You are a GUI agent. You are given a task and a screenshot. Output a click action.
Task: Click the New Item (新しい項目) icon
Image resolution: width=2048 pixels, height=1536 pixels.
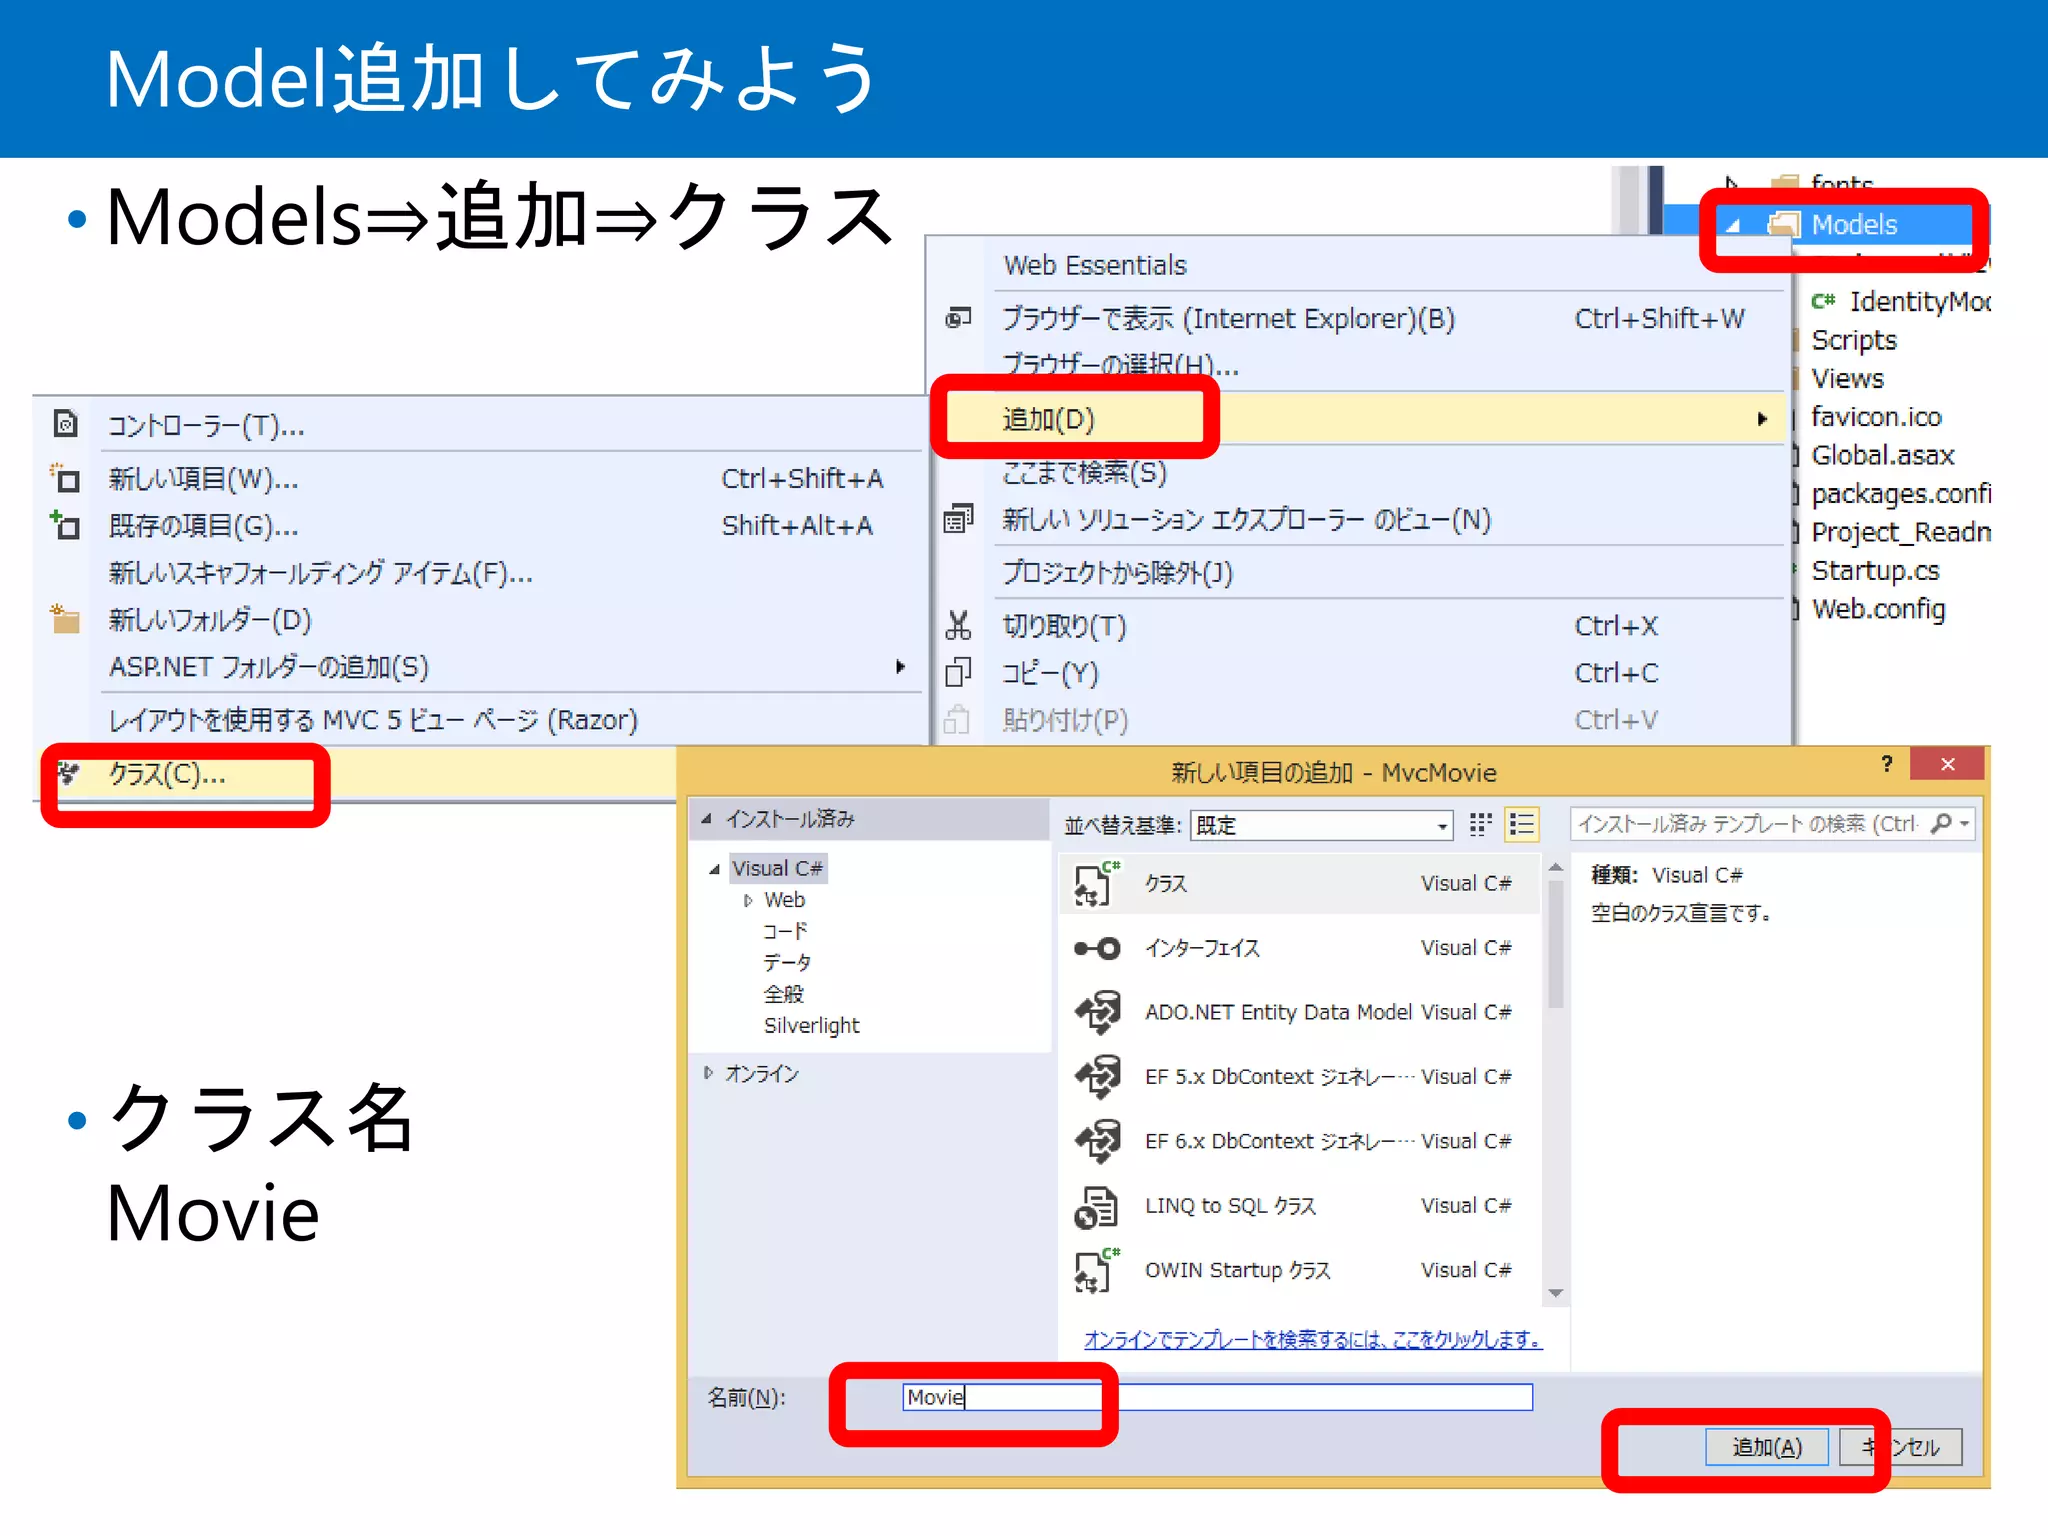pyautogui.click(x=66, y=478)
